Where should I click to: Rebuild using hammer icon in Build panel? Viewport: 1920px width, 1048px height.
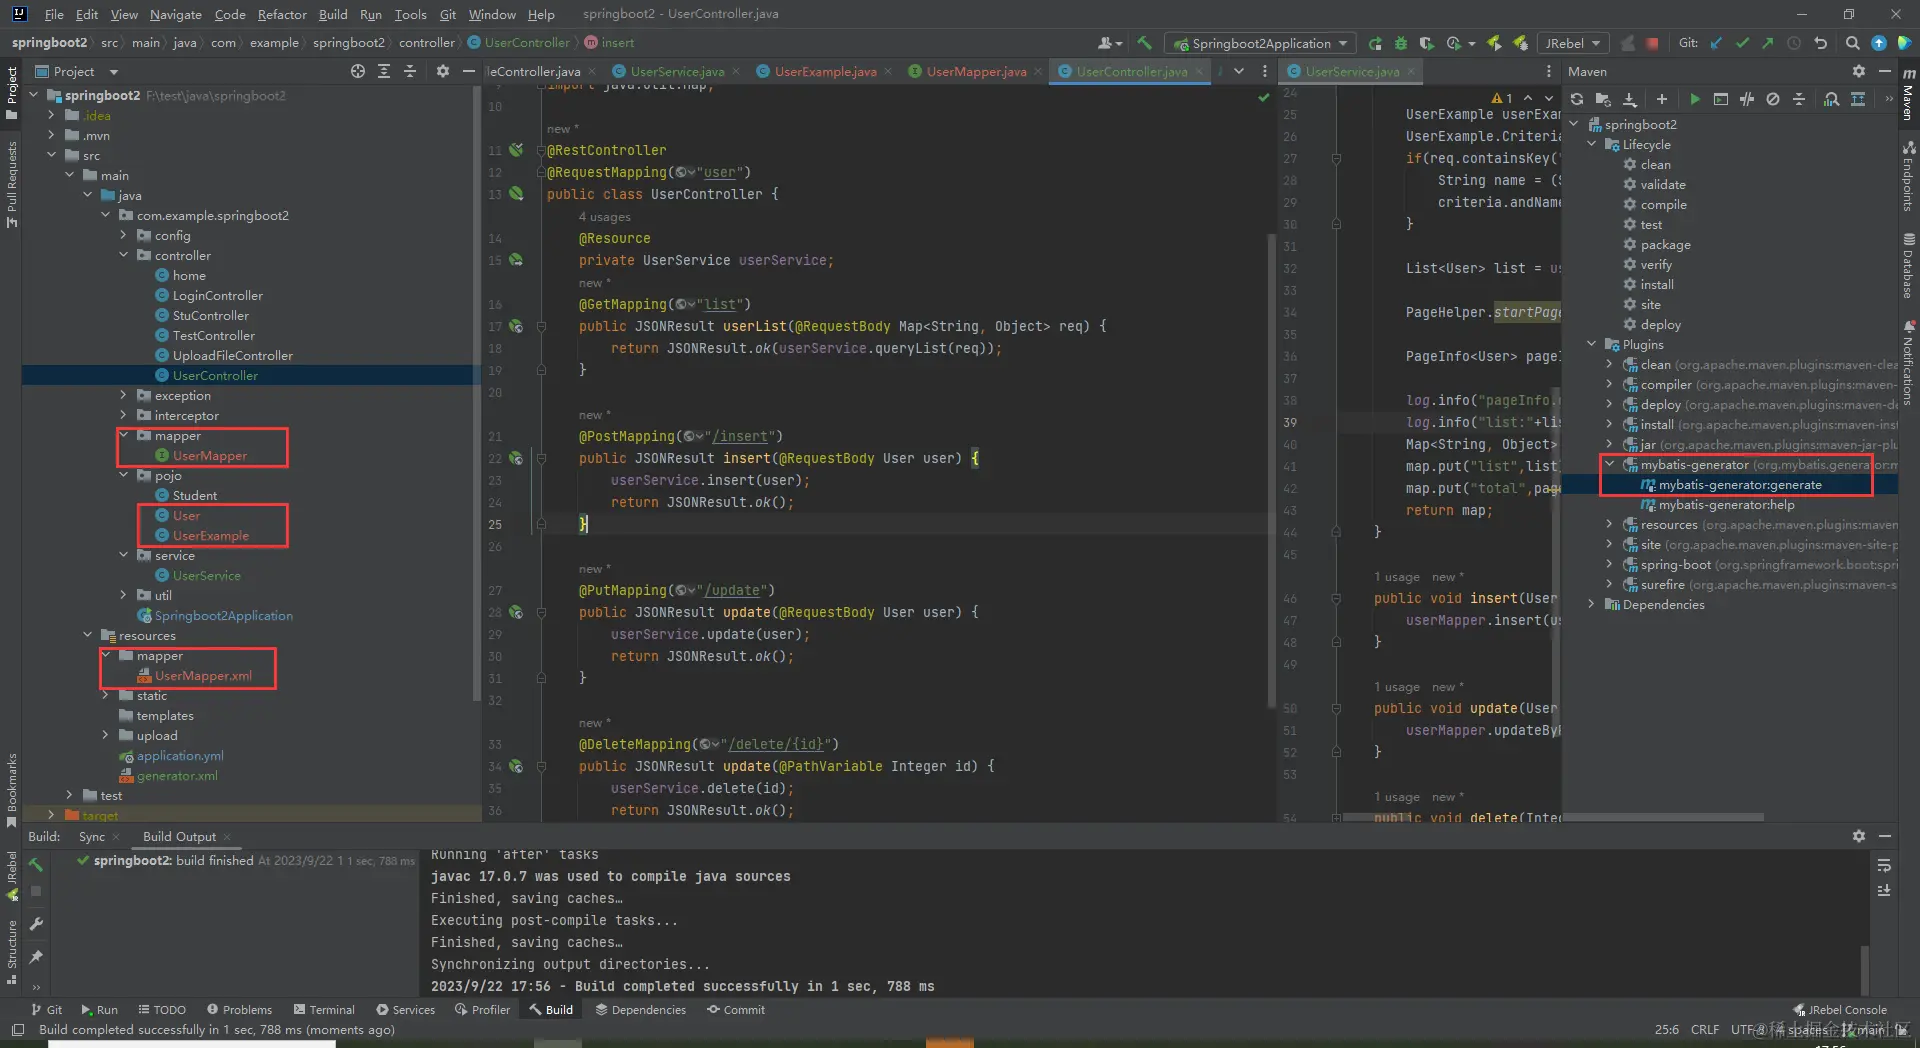(36, 864)
